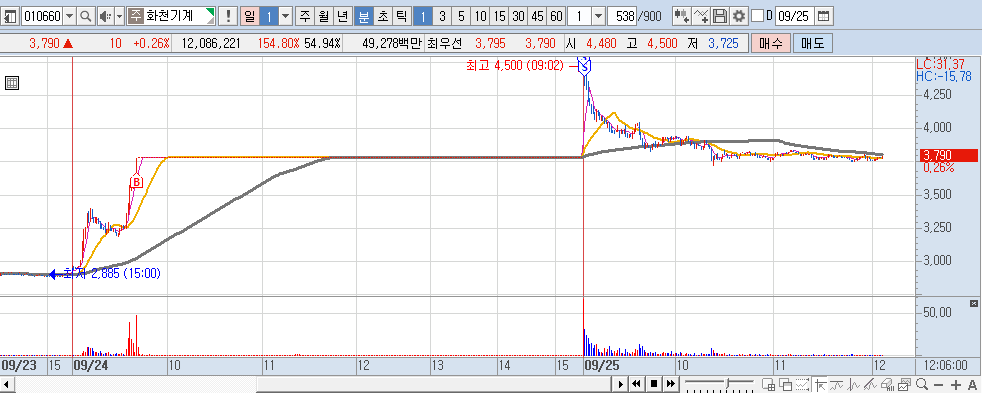
Task: Choose the 30-minute interval button
Action: pyautogui.click(x=519, y=16)
